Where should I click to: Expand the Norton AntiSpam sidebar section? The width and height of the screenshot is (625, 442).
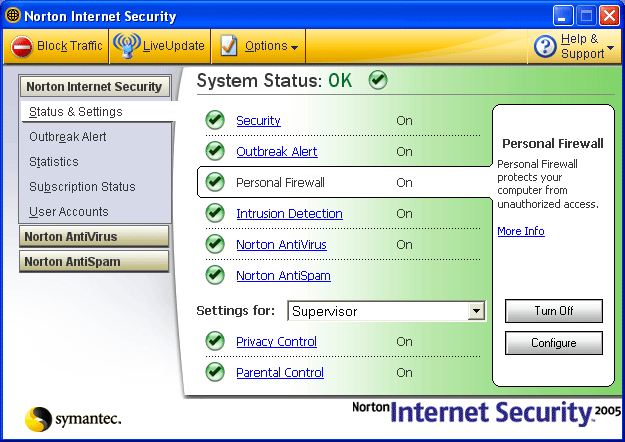pyautogui.click(x=94, y=261)
